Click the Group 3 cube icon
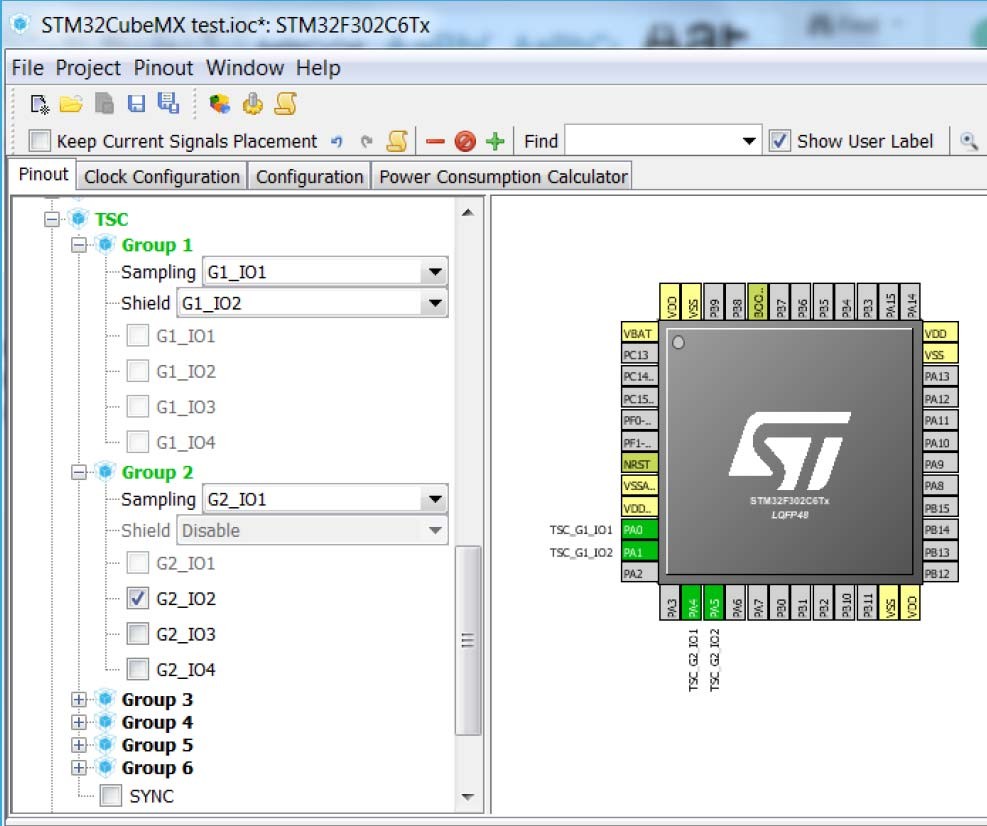This screenshot has height=826, width=987. [x=106, y=699]
